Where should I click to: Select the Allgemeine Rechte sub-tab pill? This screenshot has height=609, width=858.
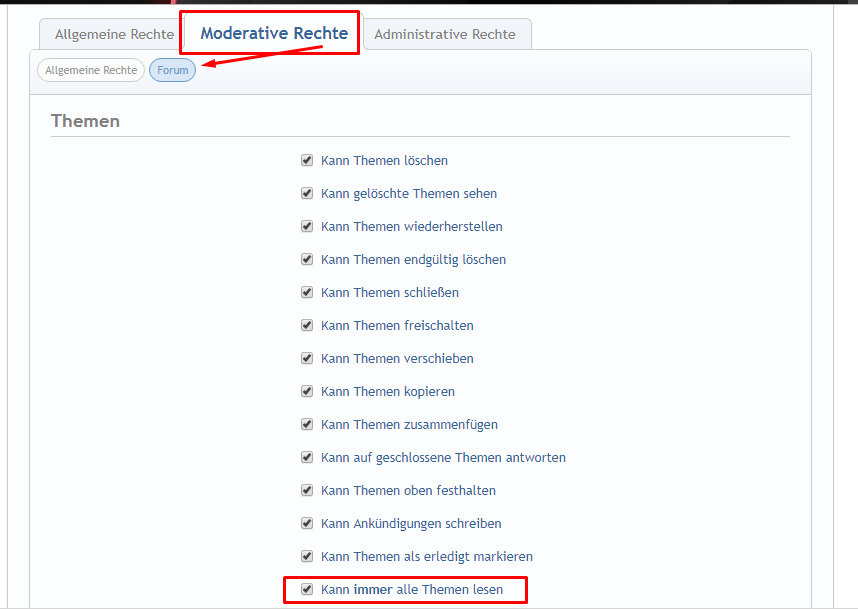coord(91,71)
